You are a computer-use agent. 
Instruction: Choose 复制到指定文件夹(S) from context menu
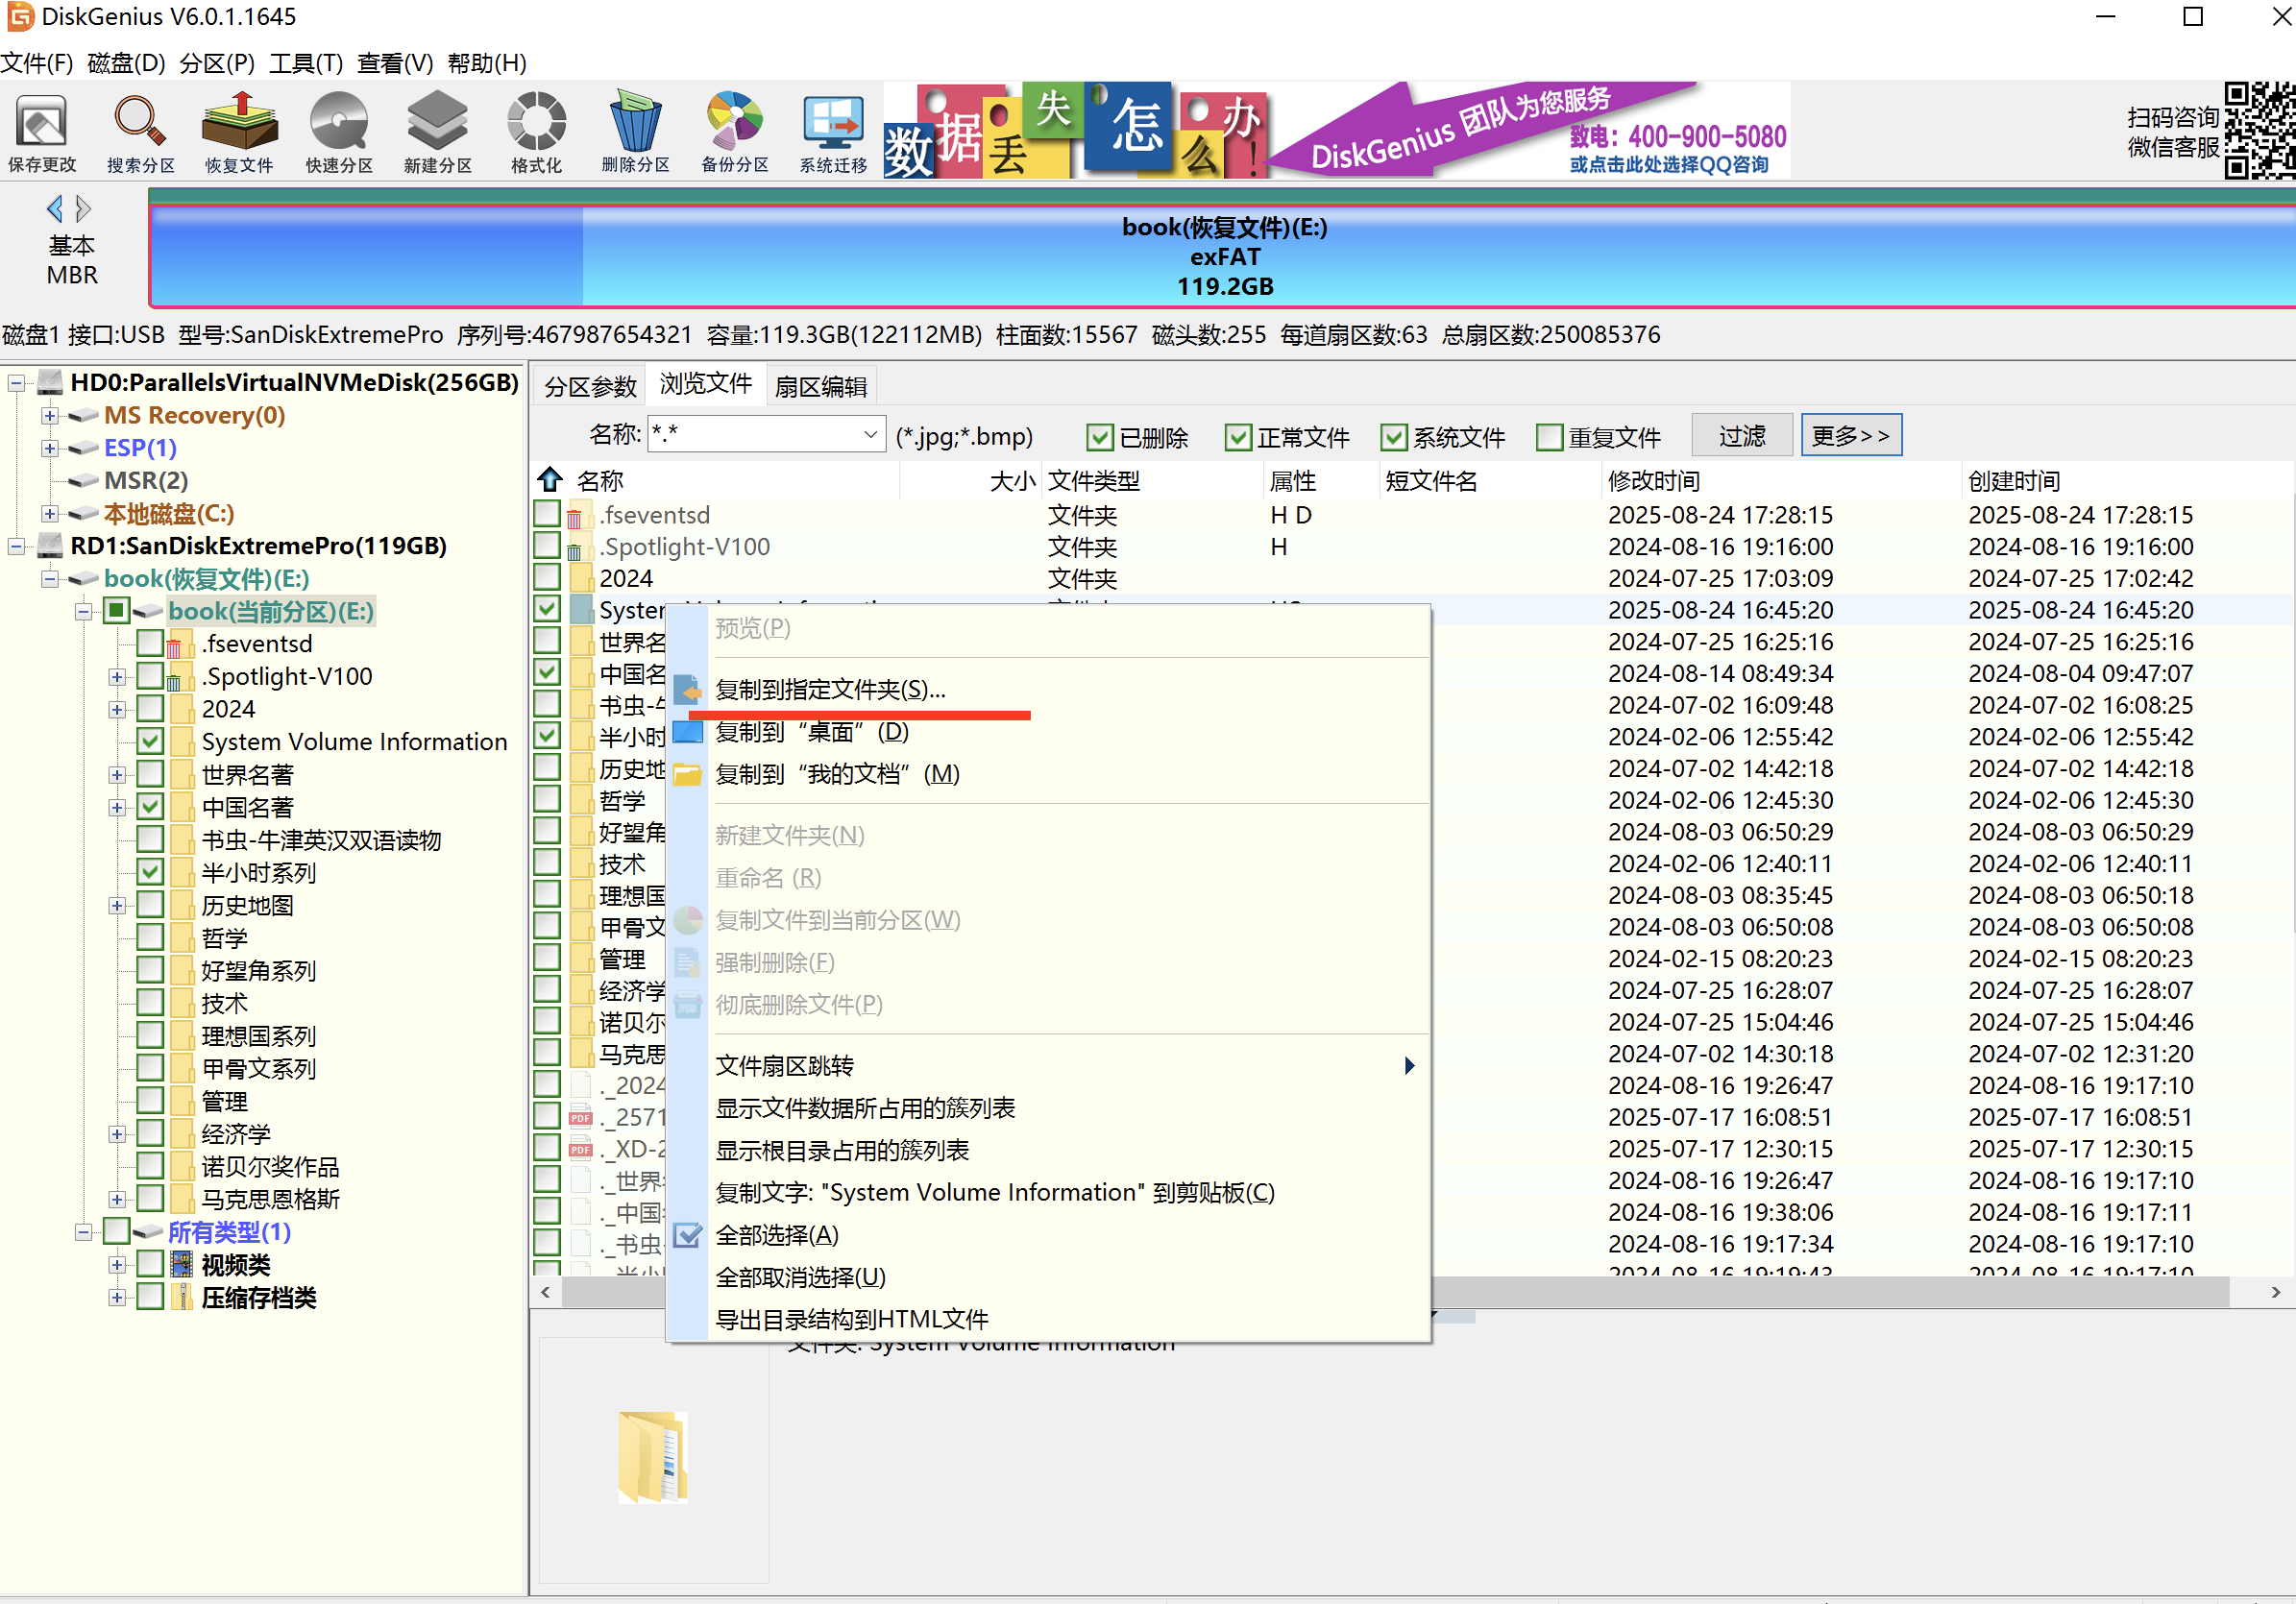pyautogui.click(x=830, y=690)
